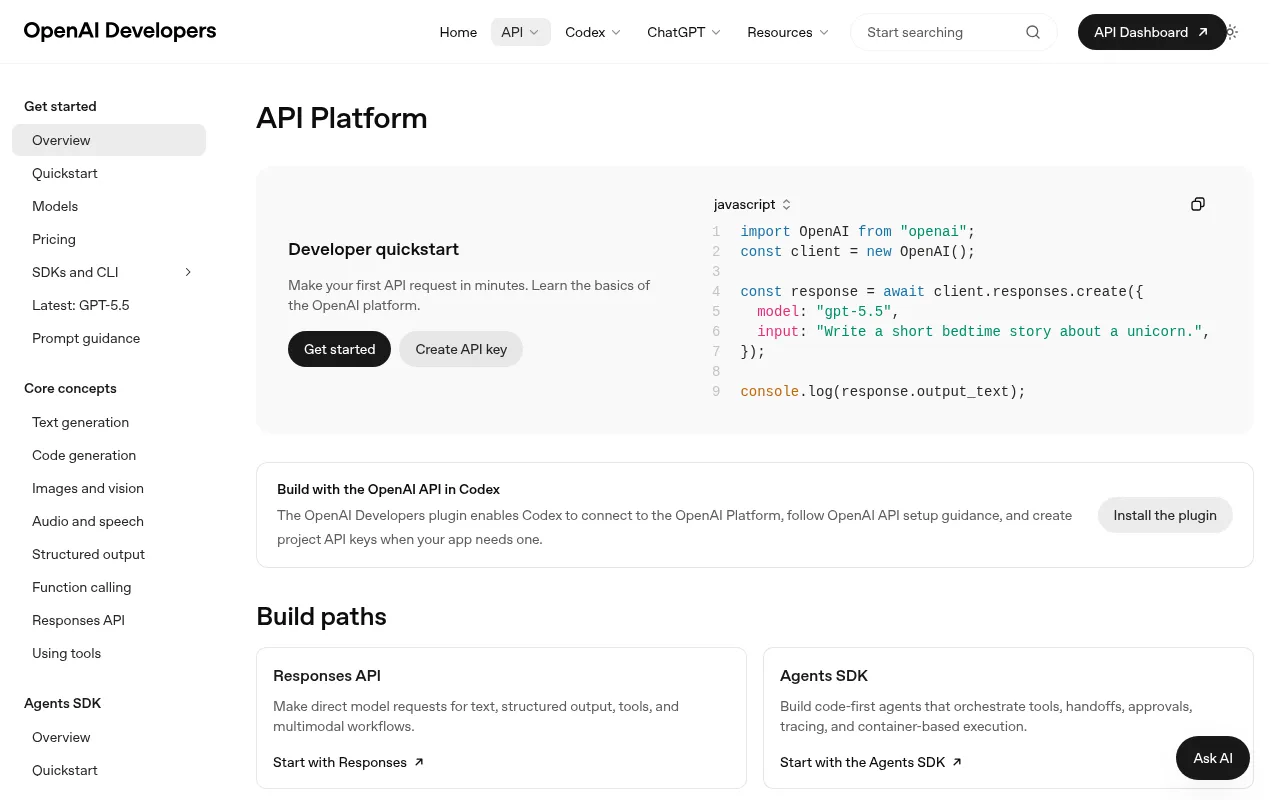
Task: Open Latest: GPT-5.5 page
Action: (x=109, y=305)
